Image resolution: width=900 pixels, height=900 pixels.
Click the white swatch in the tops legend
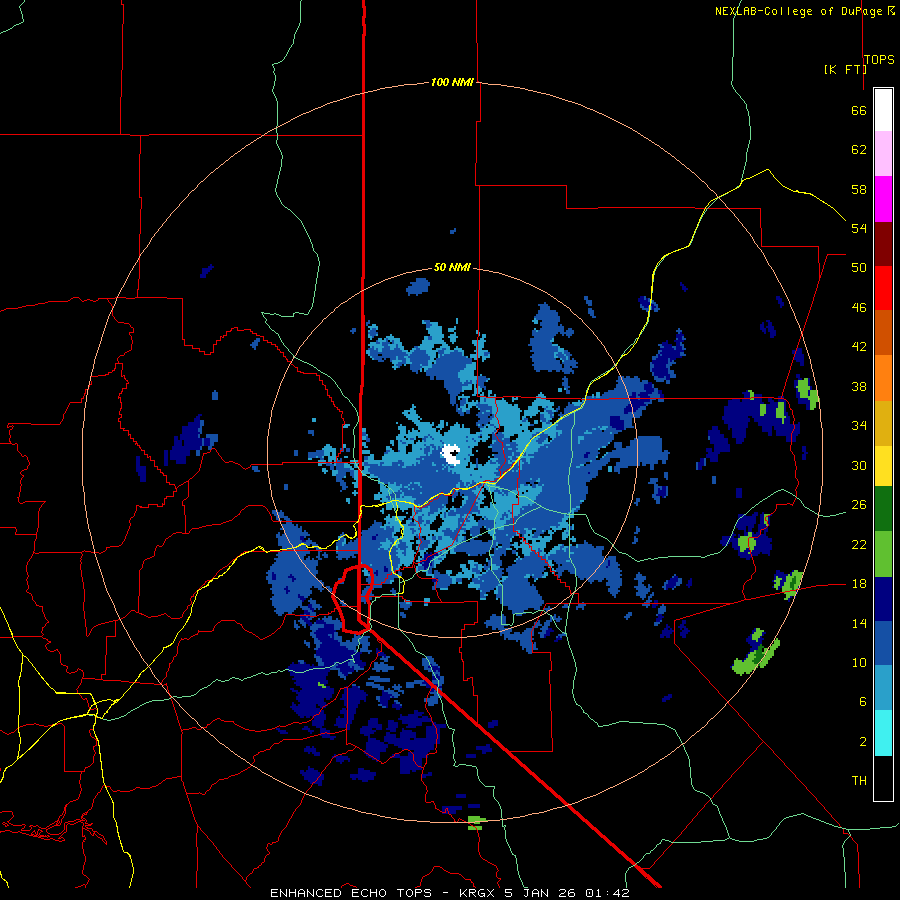point(883,110)
